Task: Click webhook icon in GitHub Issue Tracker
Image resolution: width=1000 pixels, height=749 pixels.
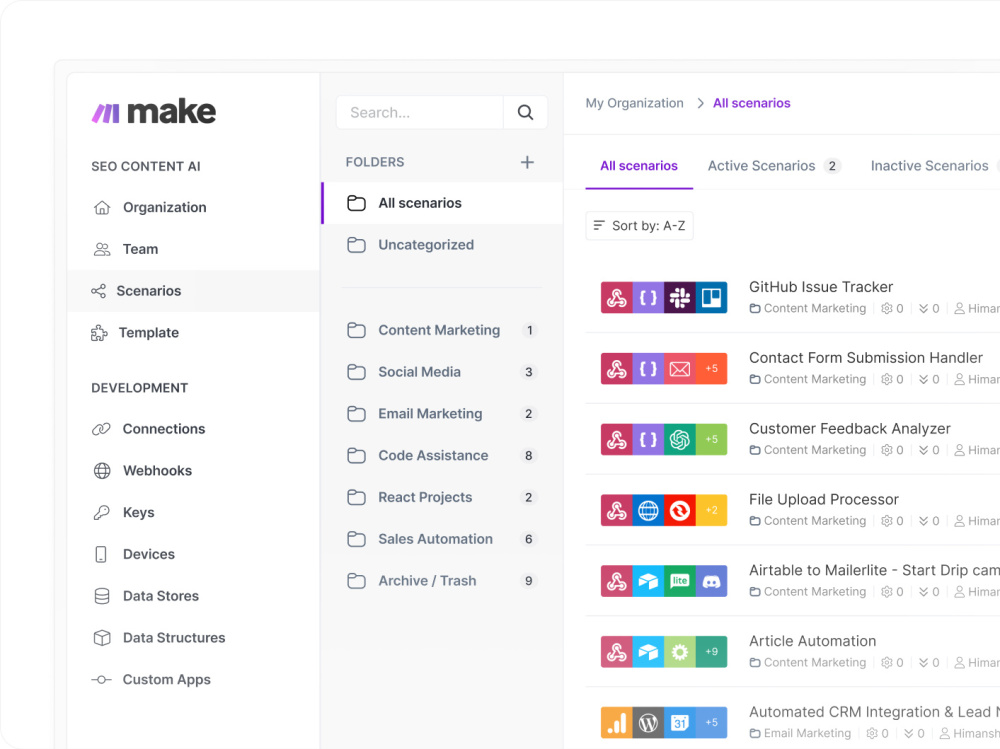Action: pos(616,297)
